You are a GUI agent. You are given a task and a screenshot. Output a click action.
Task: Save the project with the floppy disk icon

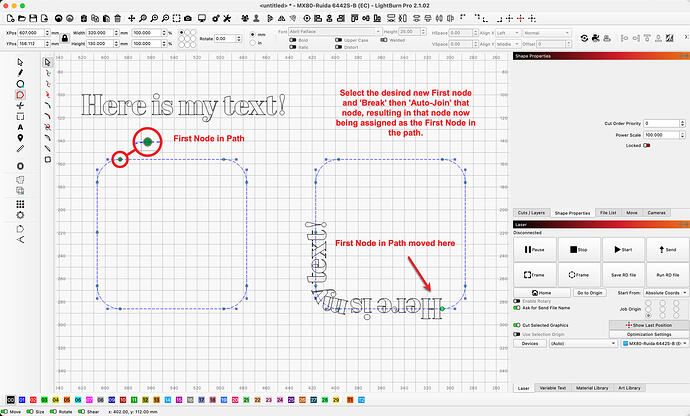click(33, 18)
